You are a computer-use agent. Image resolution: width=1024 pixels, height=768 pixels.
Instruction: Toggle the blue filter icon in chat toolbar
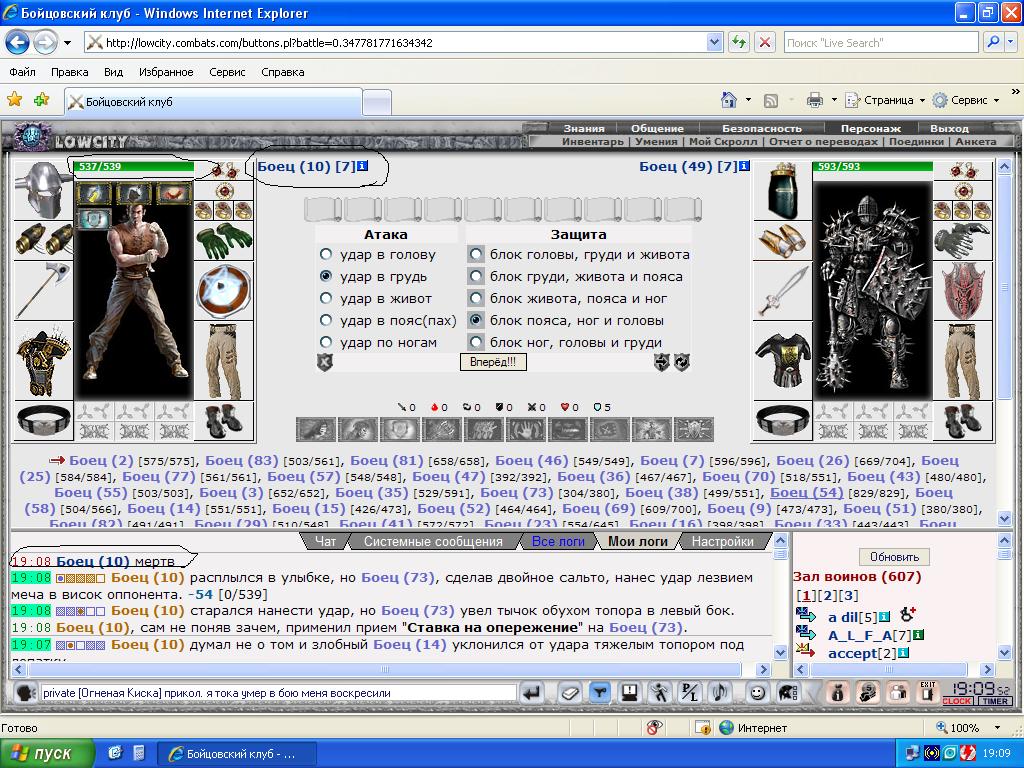pos(600,692)
